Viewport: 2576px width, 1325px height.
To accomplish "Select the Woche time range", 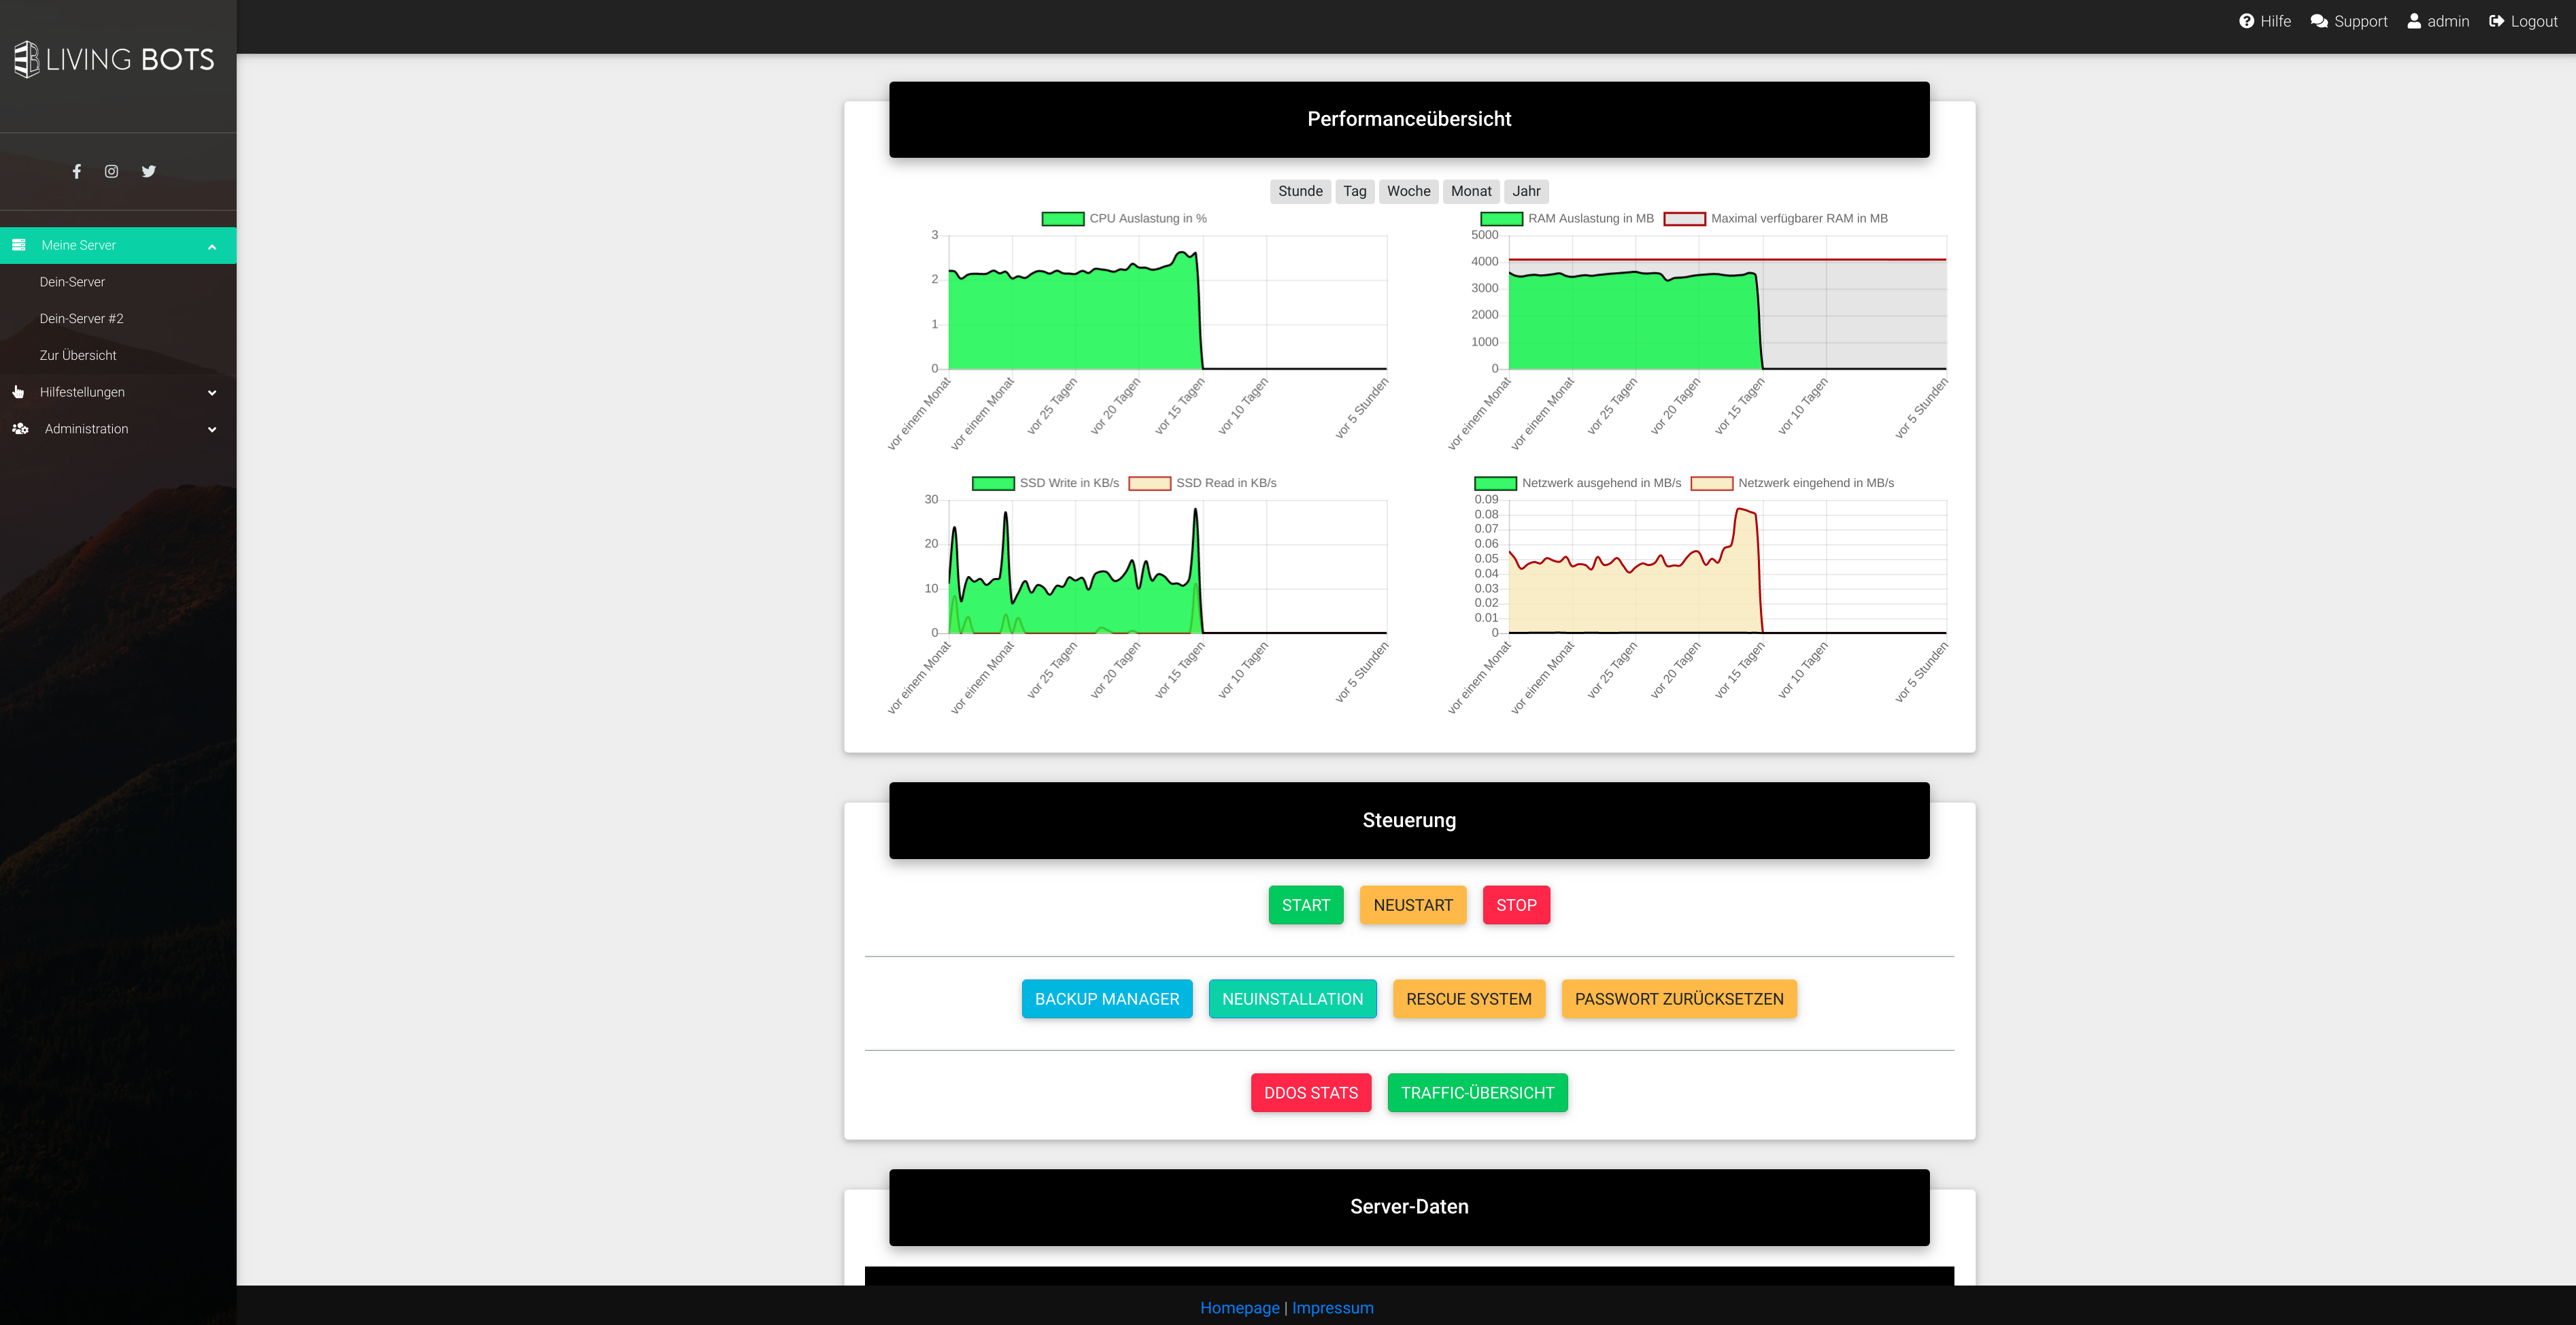I will coord(1408,191).
